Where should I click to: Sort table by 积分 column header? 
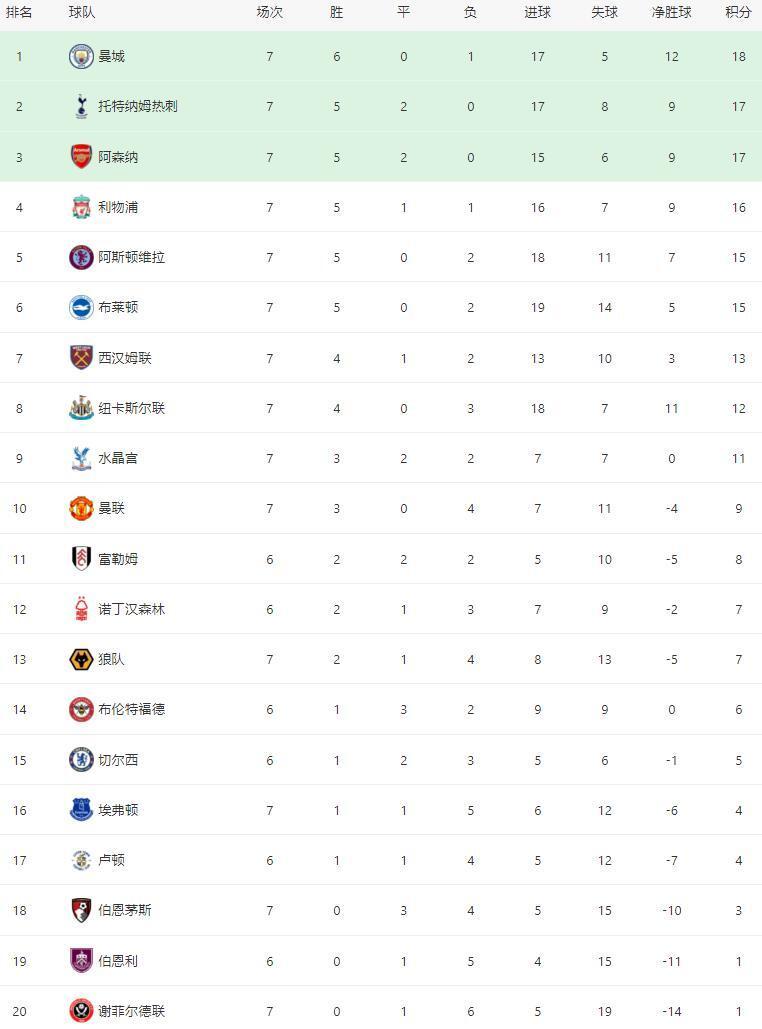point(738,13)
